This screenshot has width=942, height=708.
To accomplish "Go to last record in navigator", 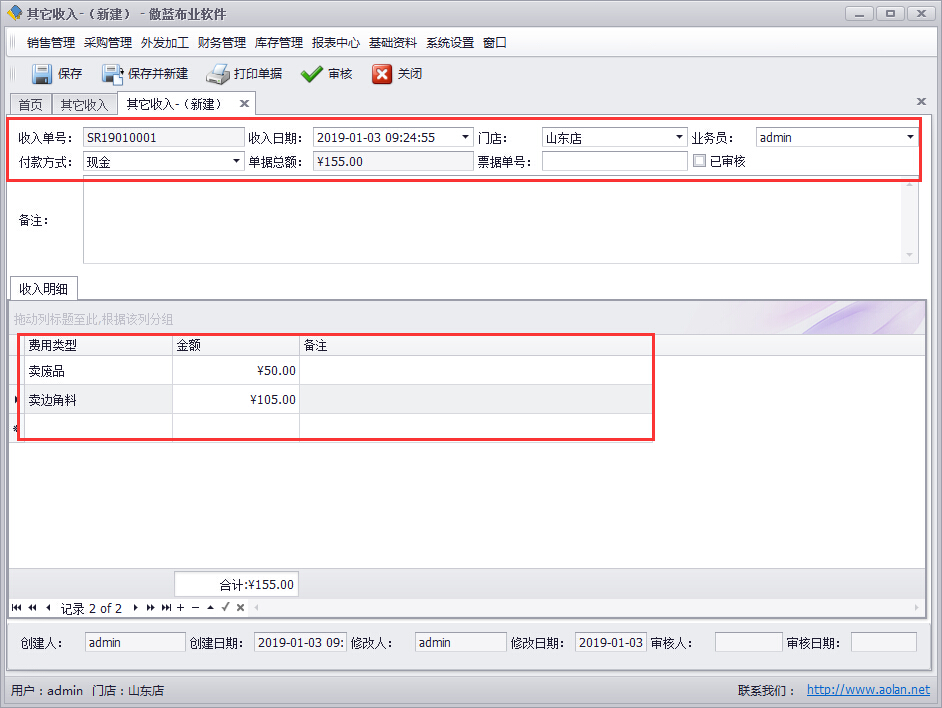I will (x=166, y=608).
